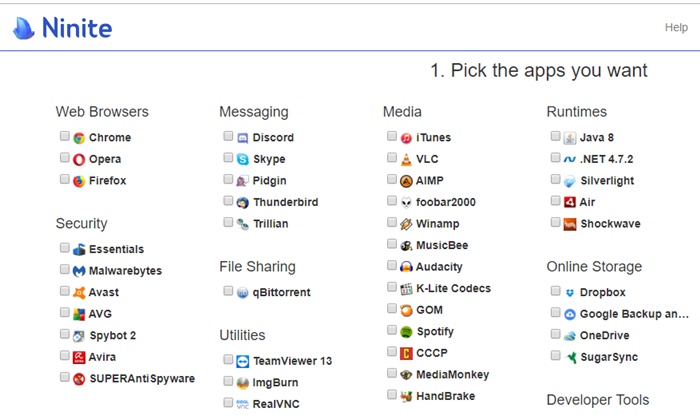Click the File Sharing heading
700x415 pixels.
click(257, 266)
